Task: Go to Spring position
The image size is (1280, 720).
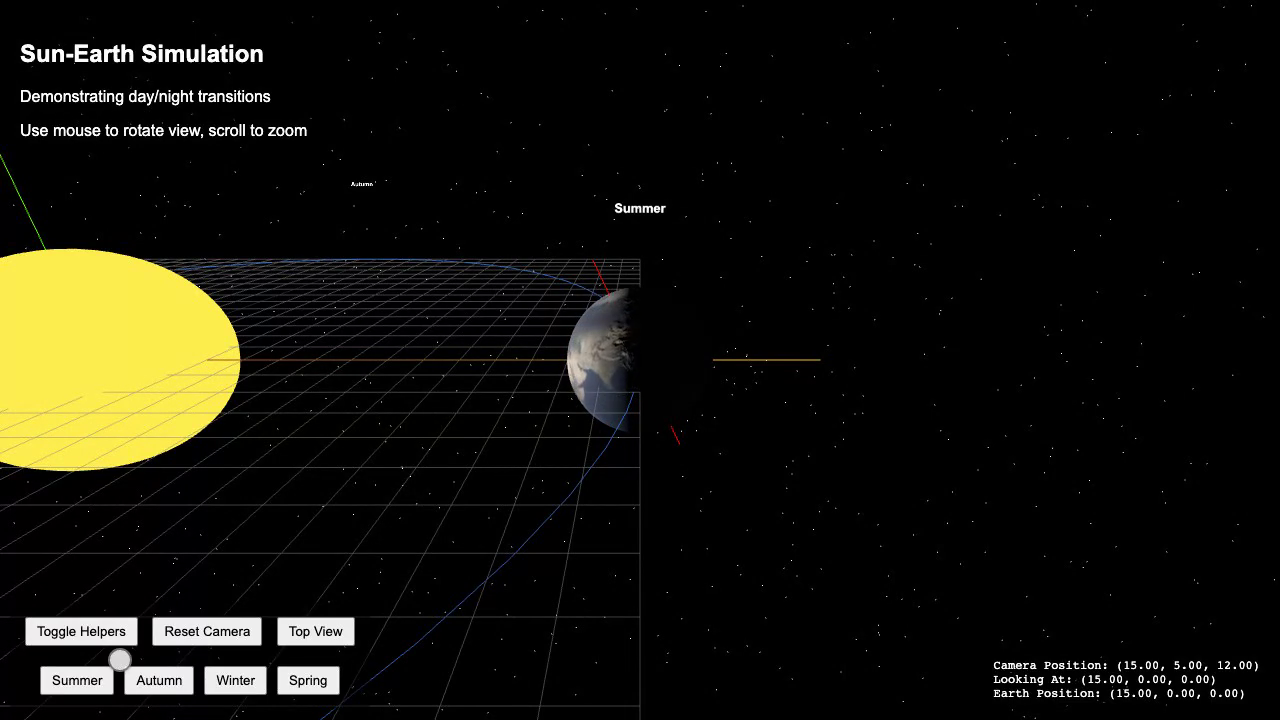Action: (308, 680)
